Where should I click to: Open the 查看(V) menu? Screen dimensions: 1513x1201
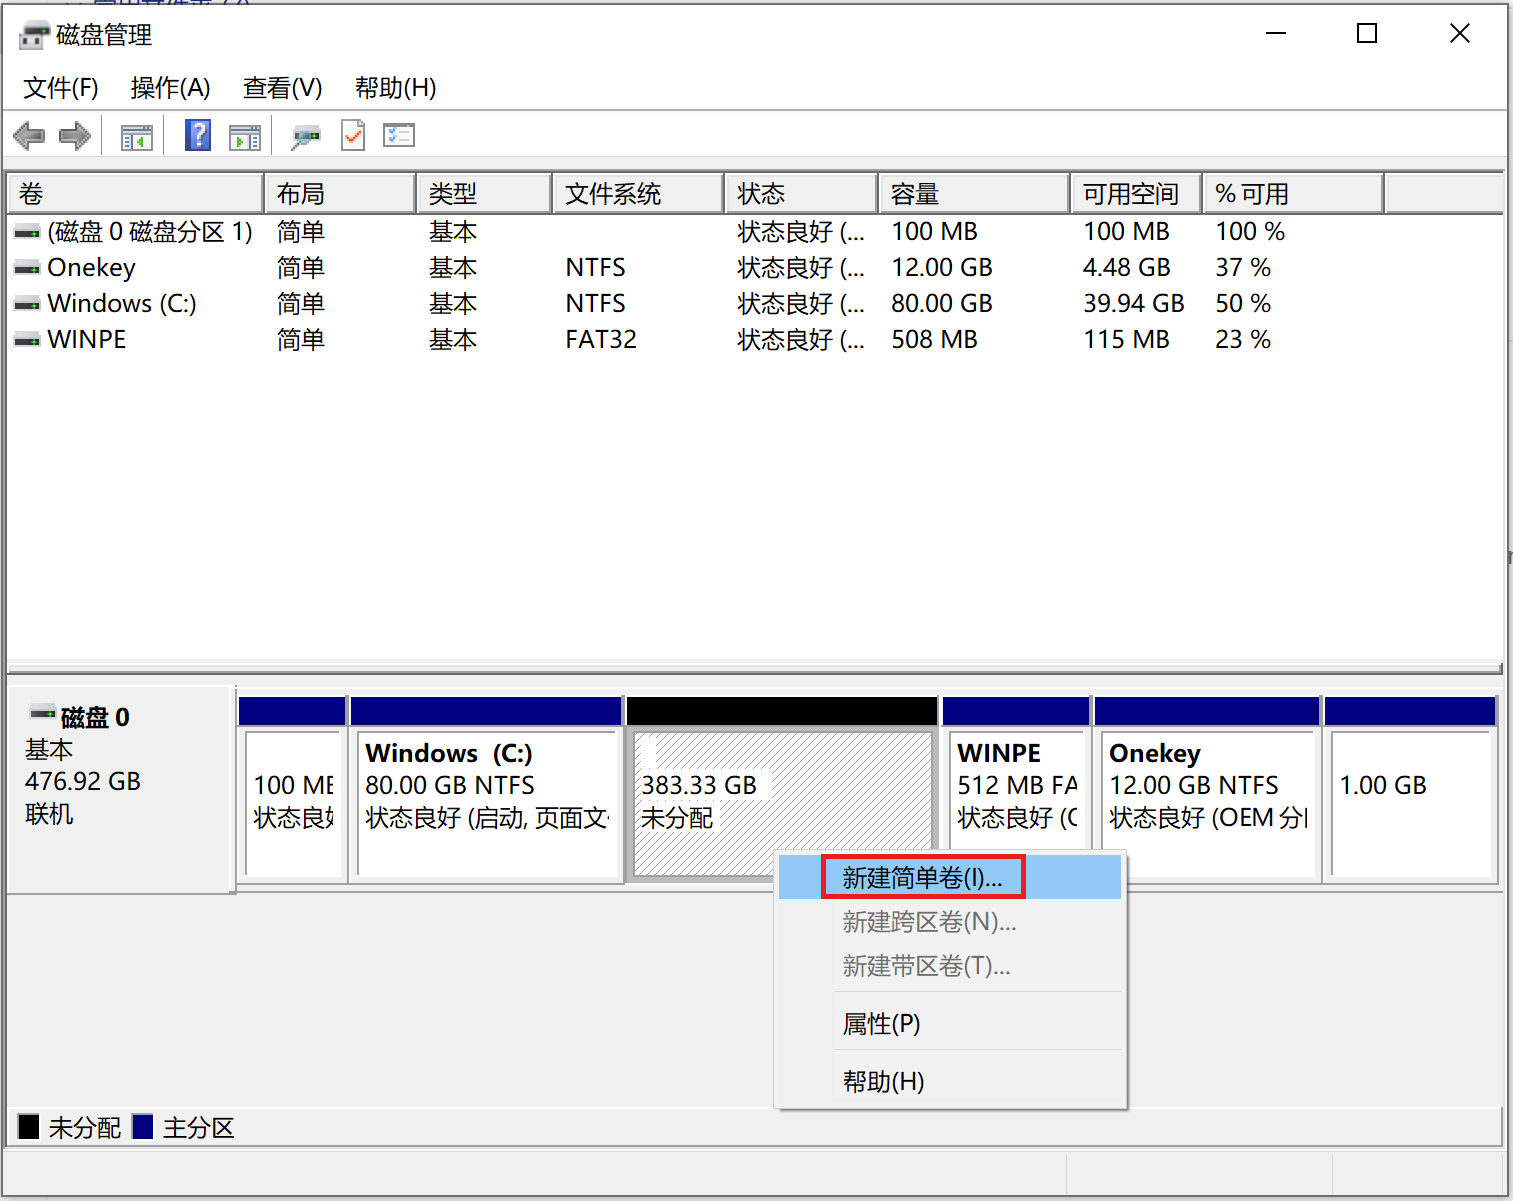pyautogui.click(x=282, y=88)
